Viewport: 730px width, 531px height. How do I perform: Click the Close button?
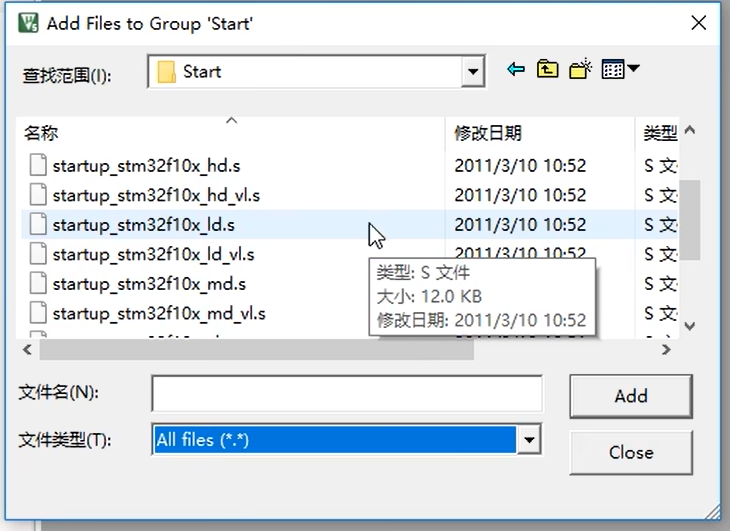(x=631, y=453)
